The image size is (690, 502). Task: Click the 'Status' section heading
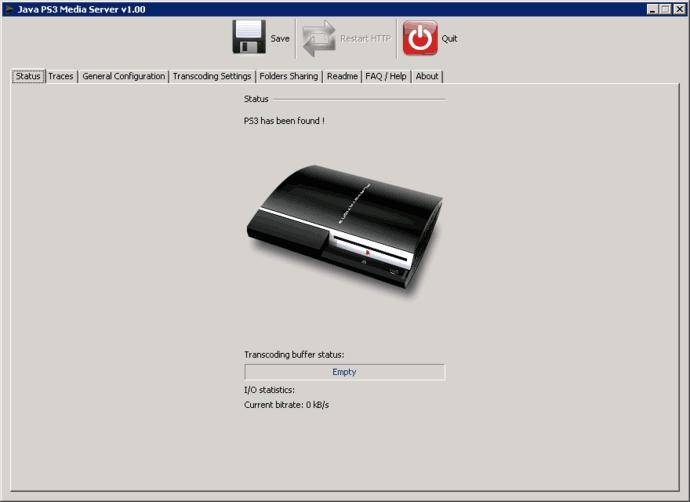point(256,99)
